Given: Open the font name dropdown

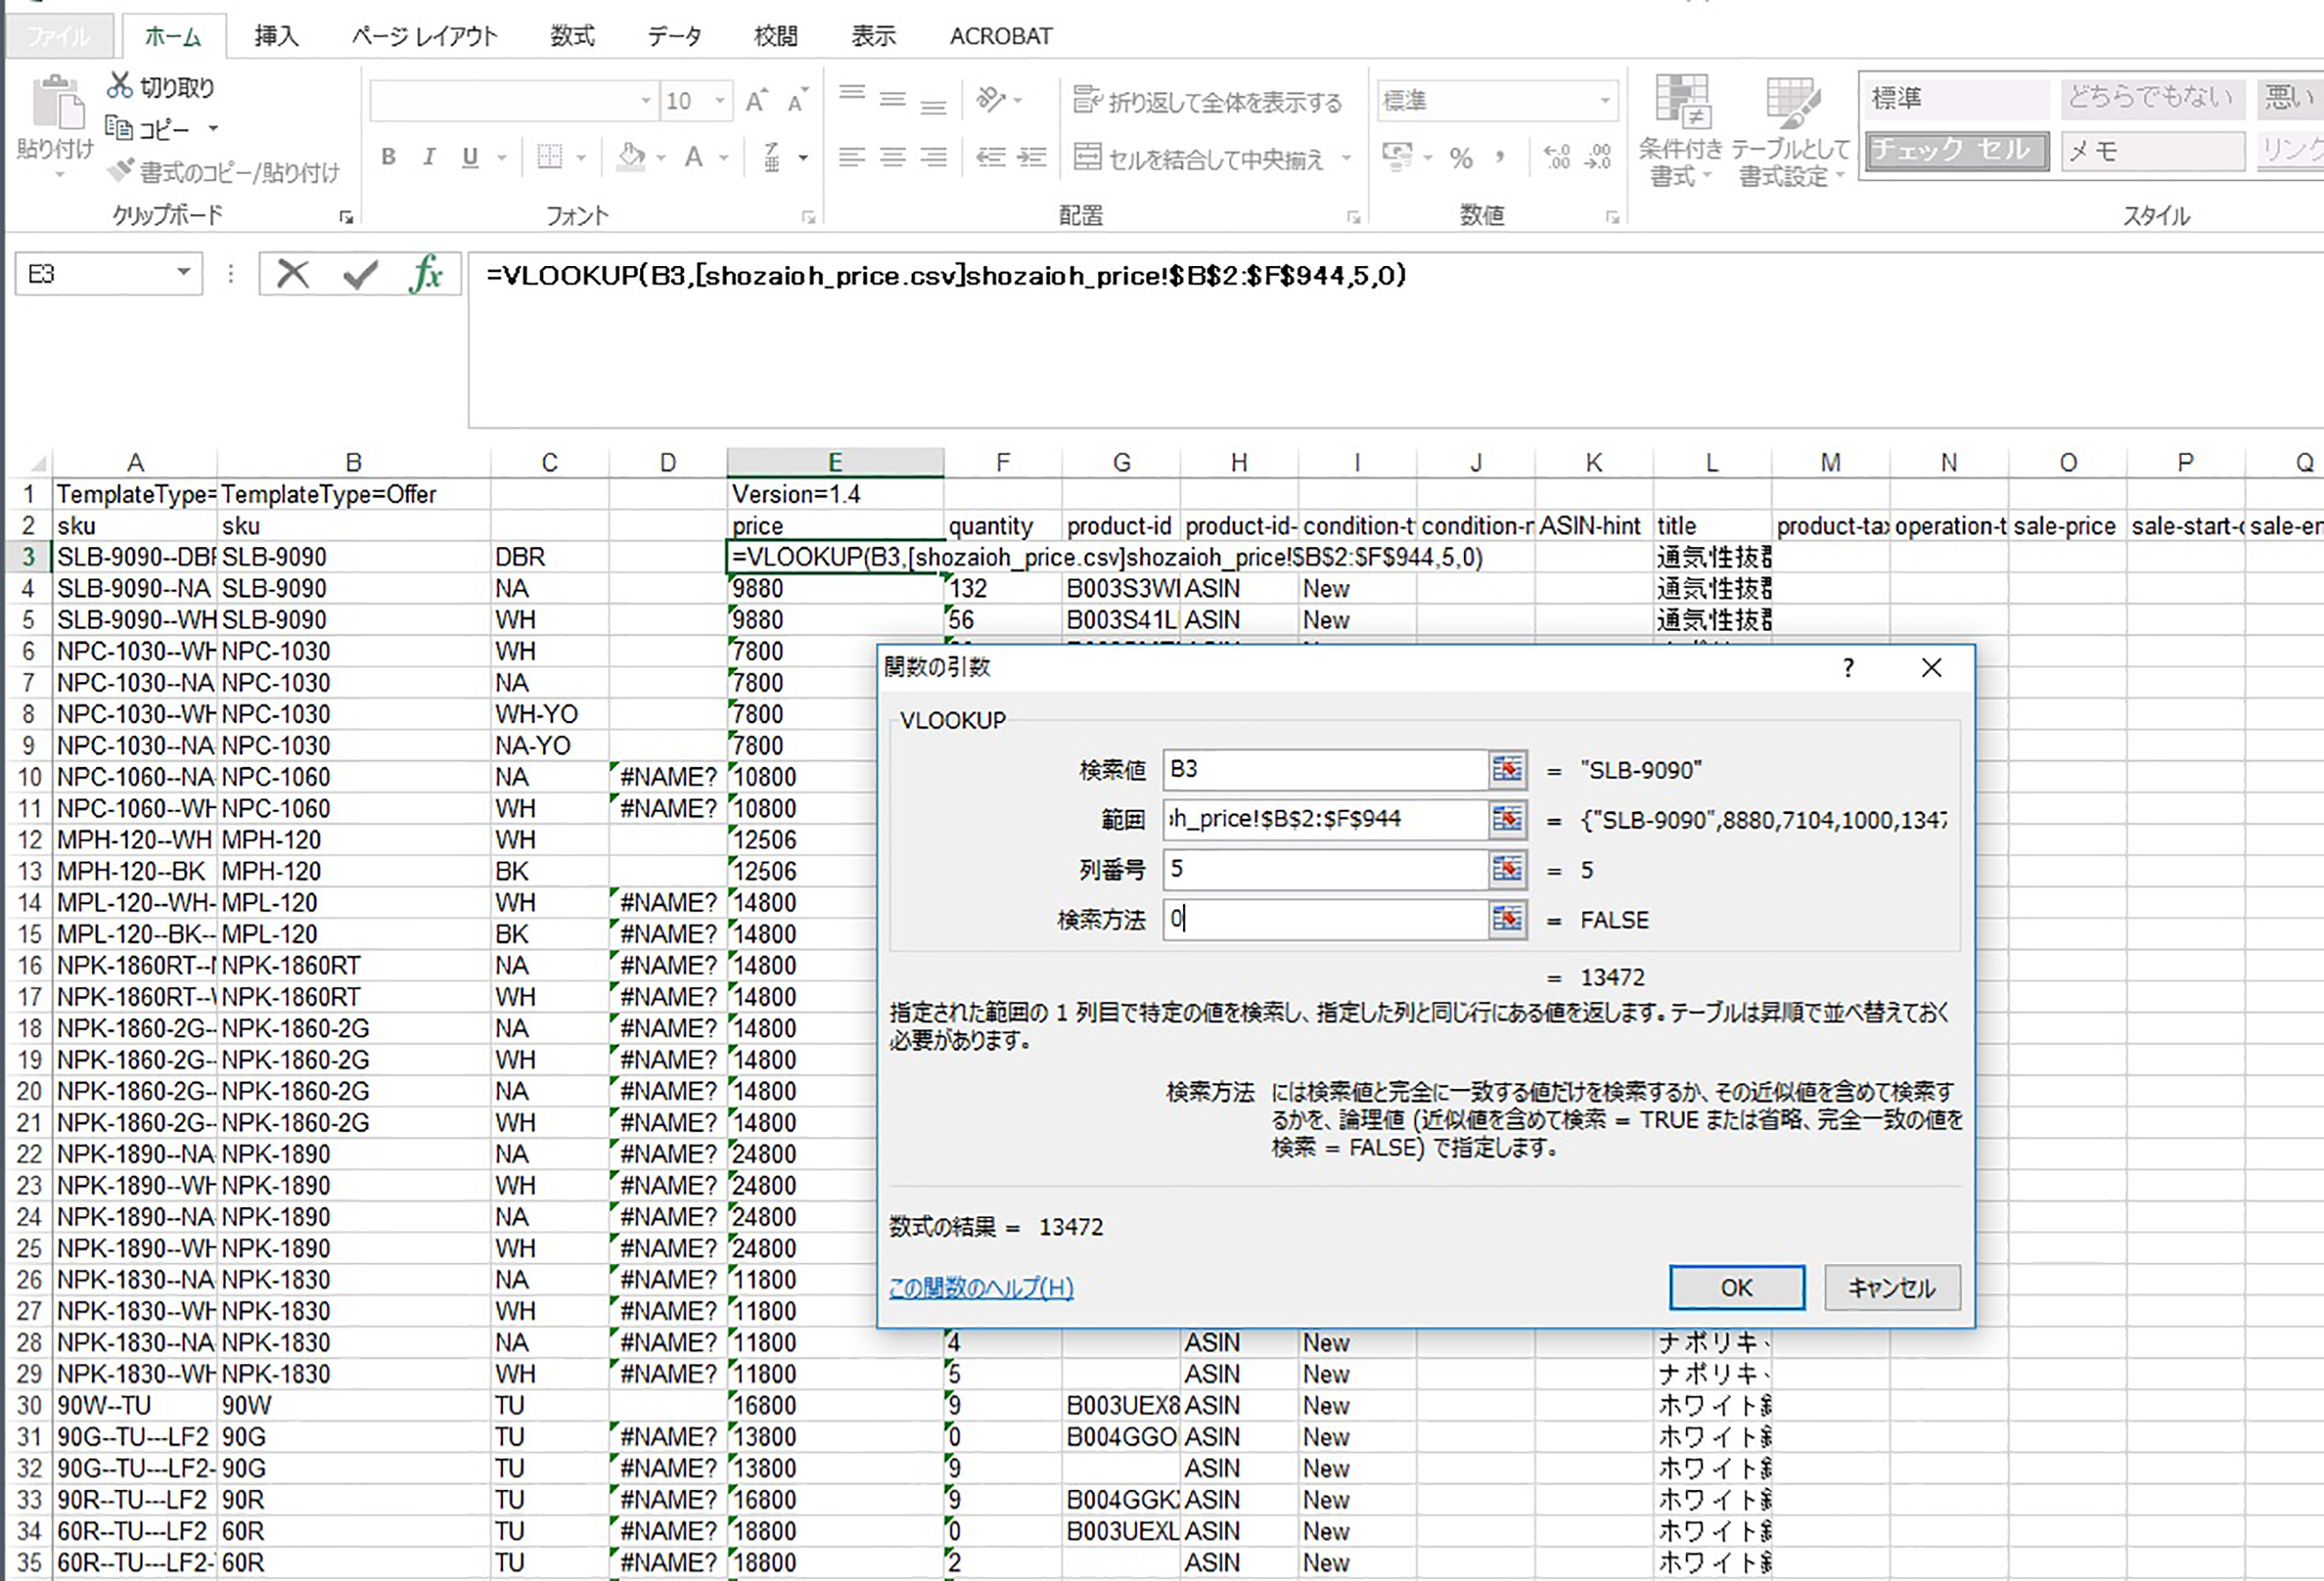Looking at the screenshot, I should [x=646, y=101].
